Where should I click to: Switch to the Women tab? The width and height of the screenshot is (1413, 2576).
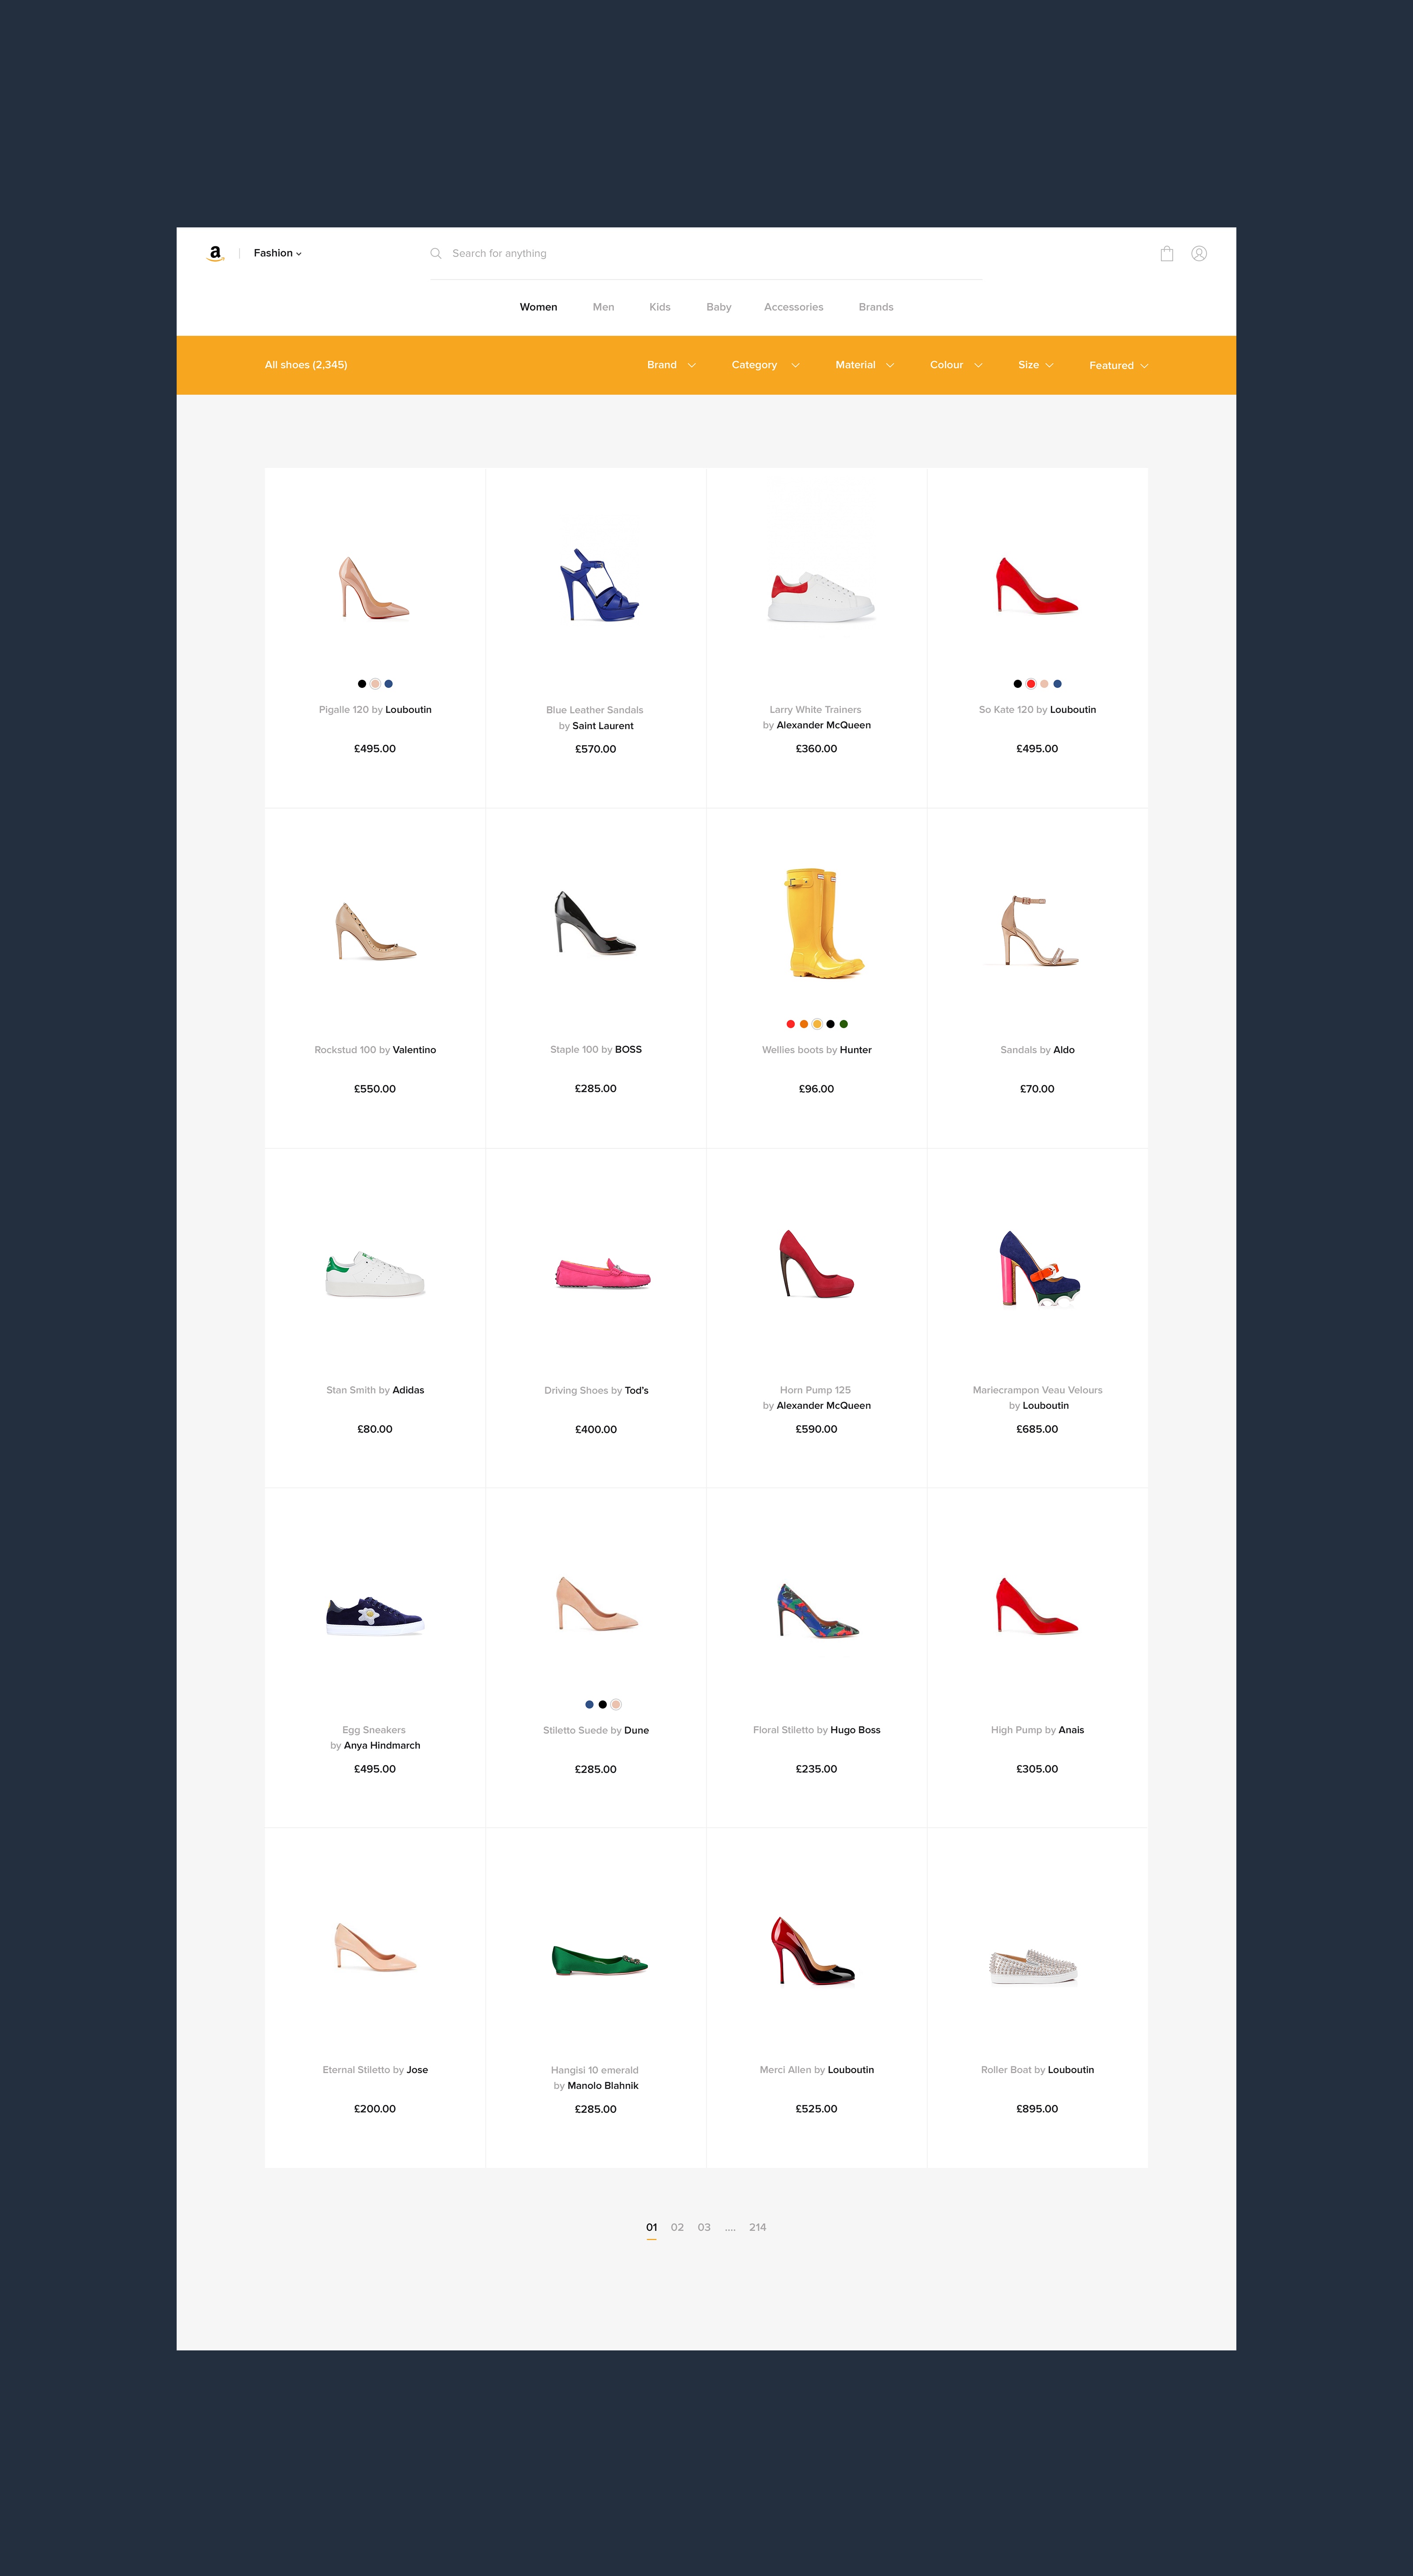point(538,307)
